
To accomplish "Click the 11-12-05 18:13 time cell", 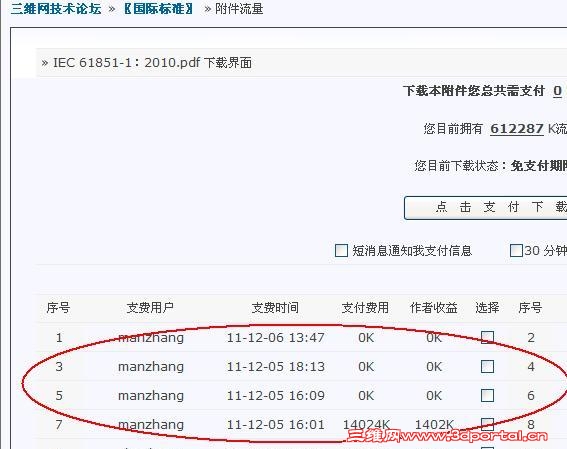I will click(276, 367).
